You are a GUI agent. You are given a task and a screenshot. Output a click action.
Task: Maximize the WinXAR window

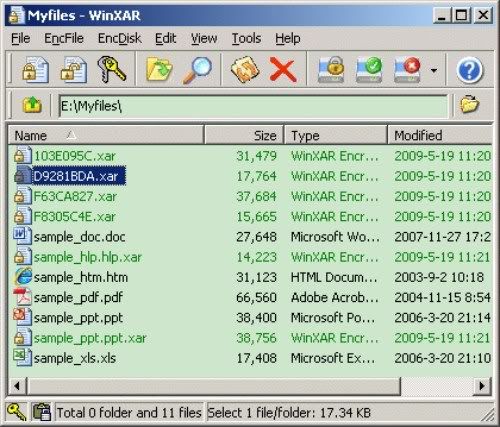pos(462,15)
